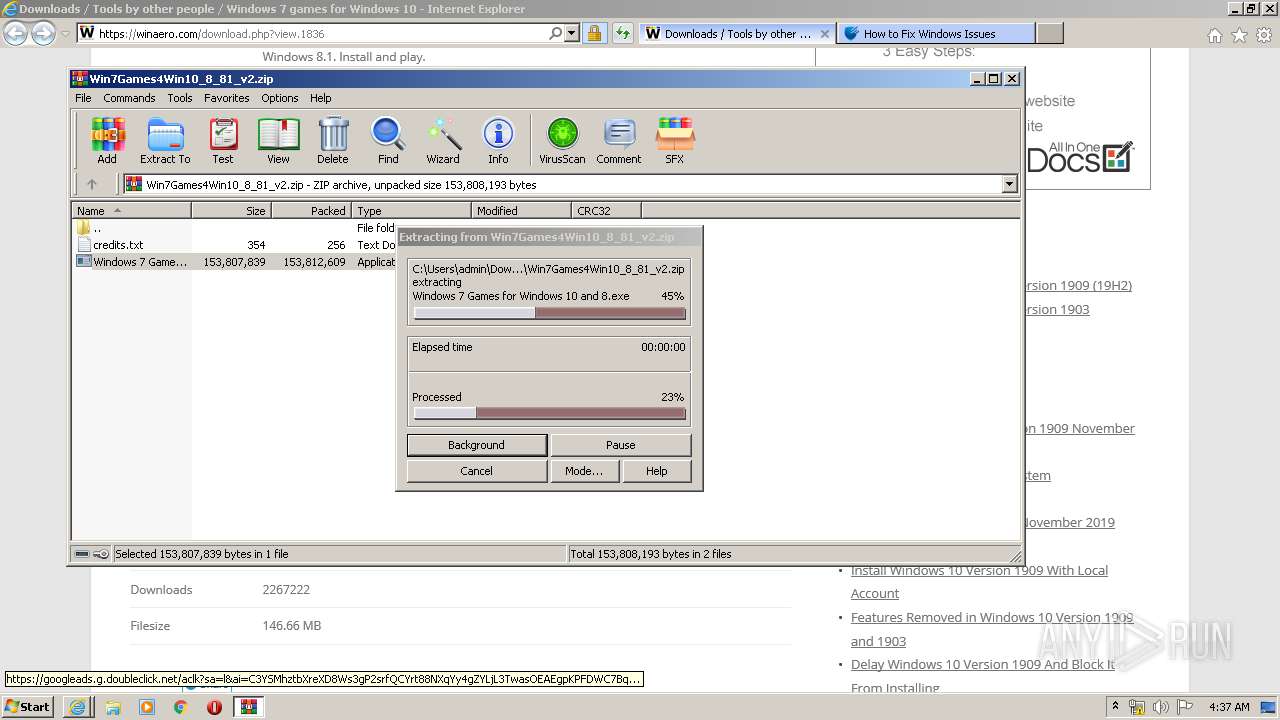Open the WinRAR File menu
This screenshot has width=1280, height=720.
[x=83, y=98]
